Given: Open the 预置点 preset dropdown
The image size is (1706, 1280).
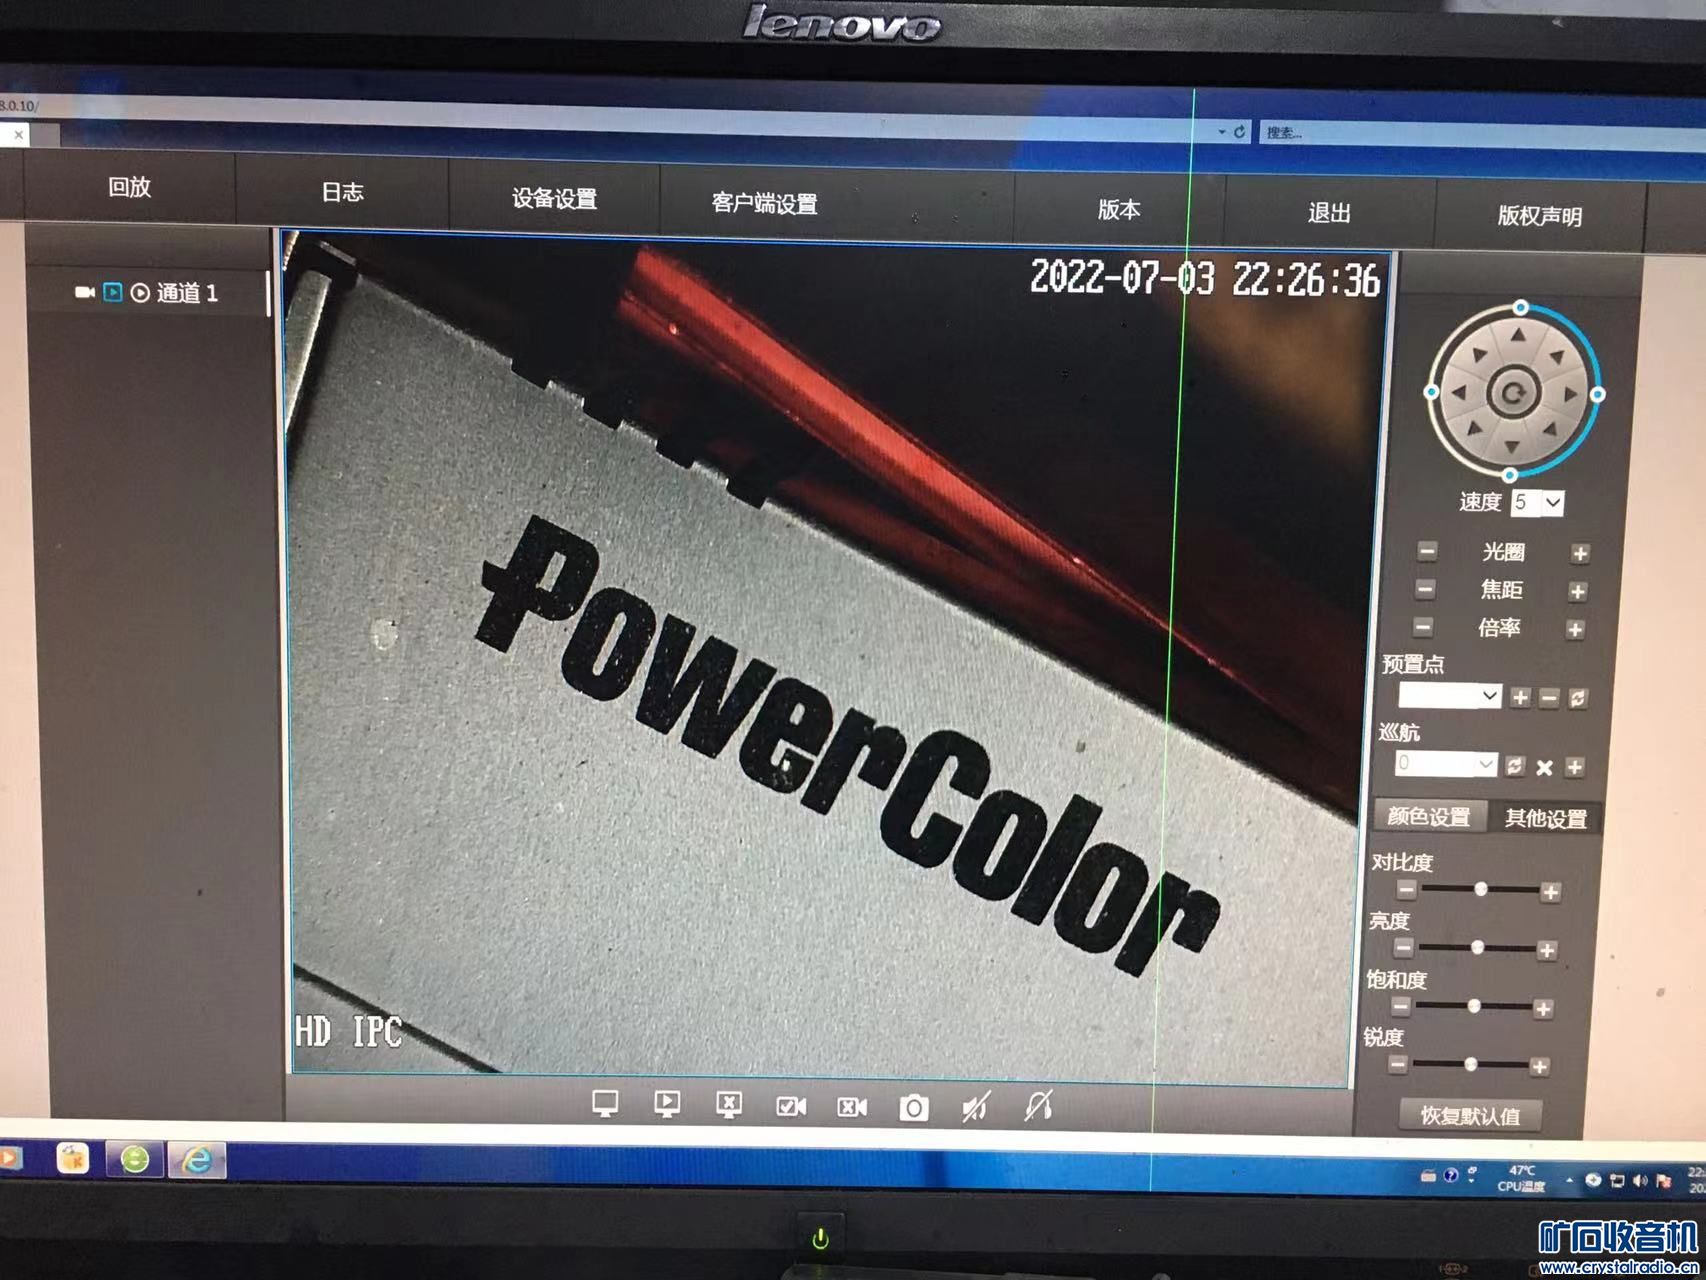Looking at the screenshot, I should (x=1450, y=695).
